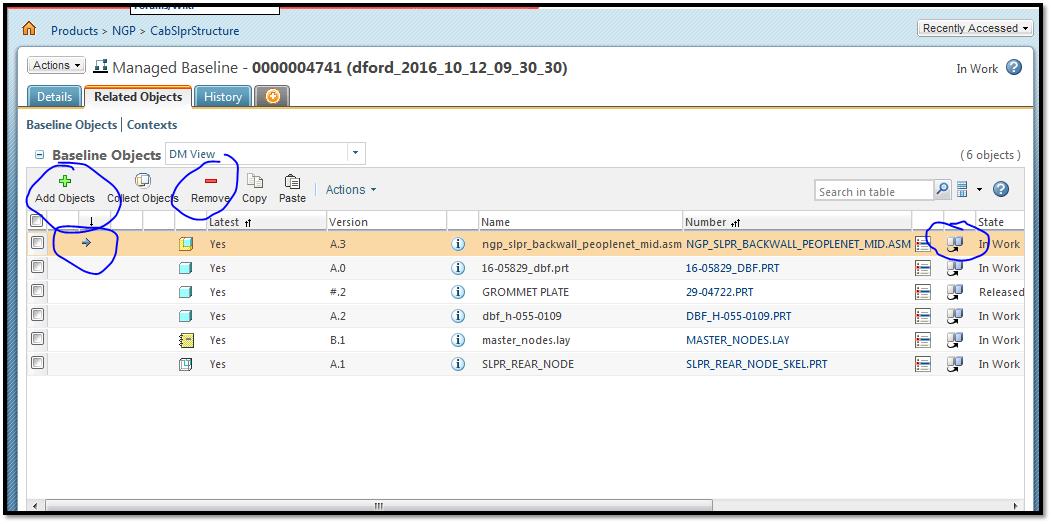The height and width of the screenshot is (524, 1052).
Task: Click the help question mark next to In Work
Action: coord(1013,68)
